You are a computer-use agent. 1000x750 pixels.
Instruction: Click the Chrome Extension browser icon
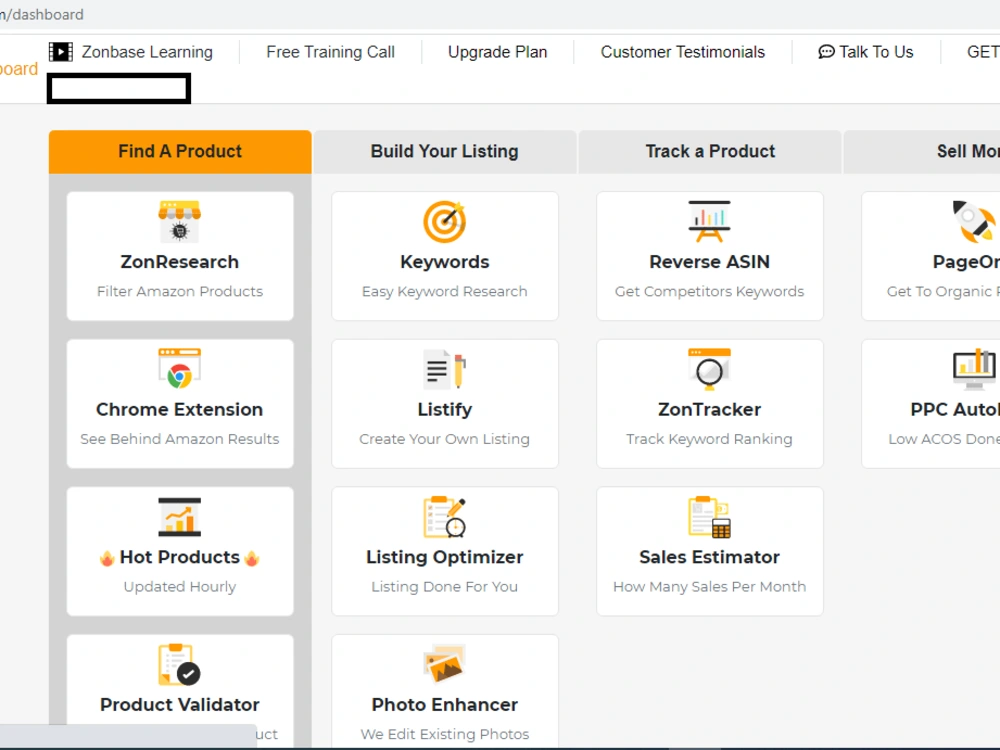coord(180,369)
